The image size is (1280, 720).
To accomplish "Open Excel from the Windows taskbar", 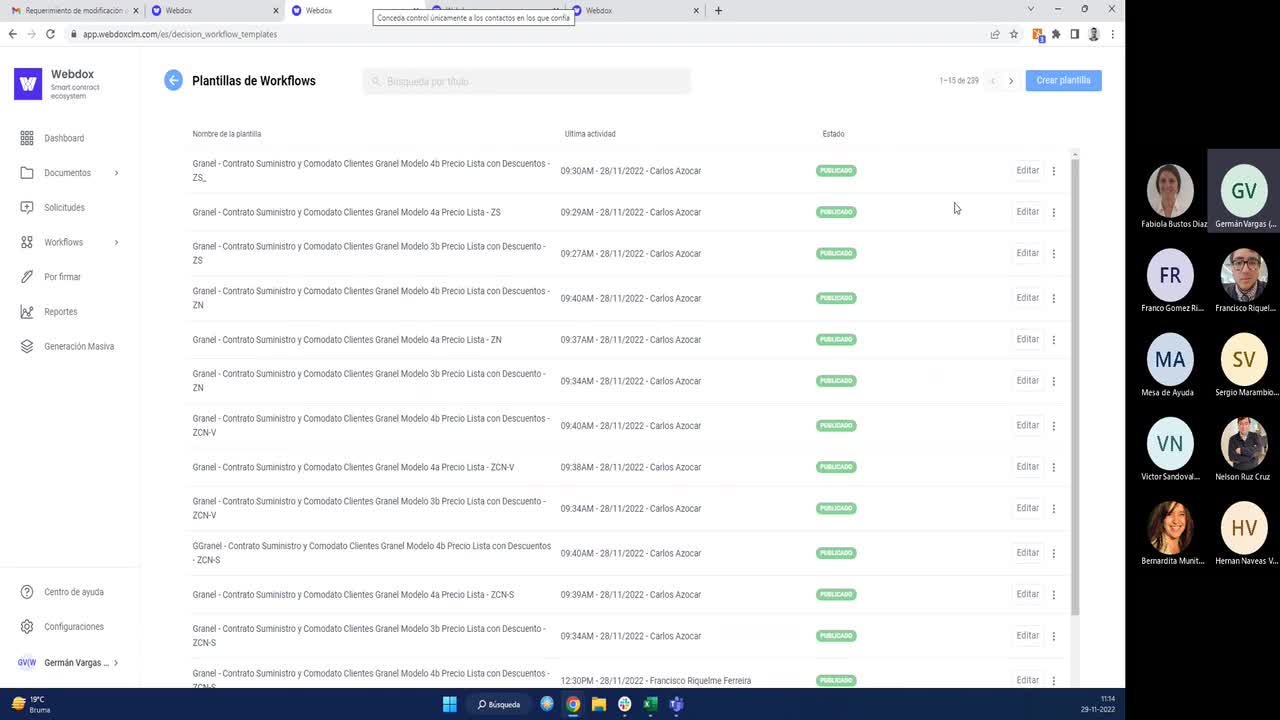I will 650,704.
